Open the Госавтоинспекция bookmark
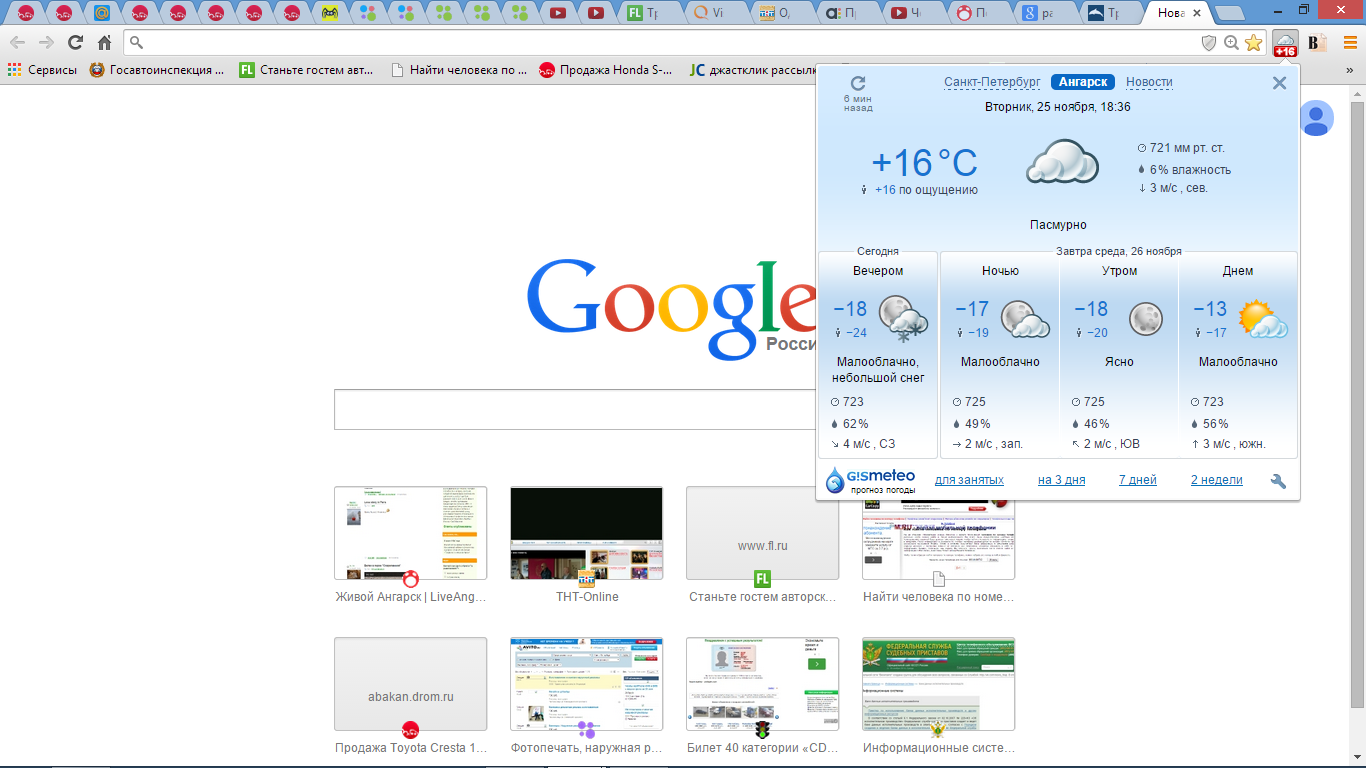 pyautogui.click(x=157, y=70)
